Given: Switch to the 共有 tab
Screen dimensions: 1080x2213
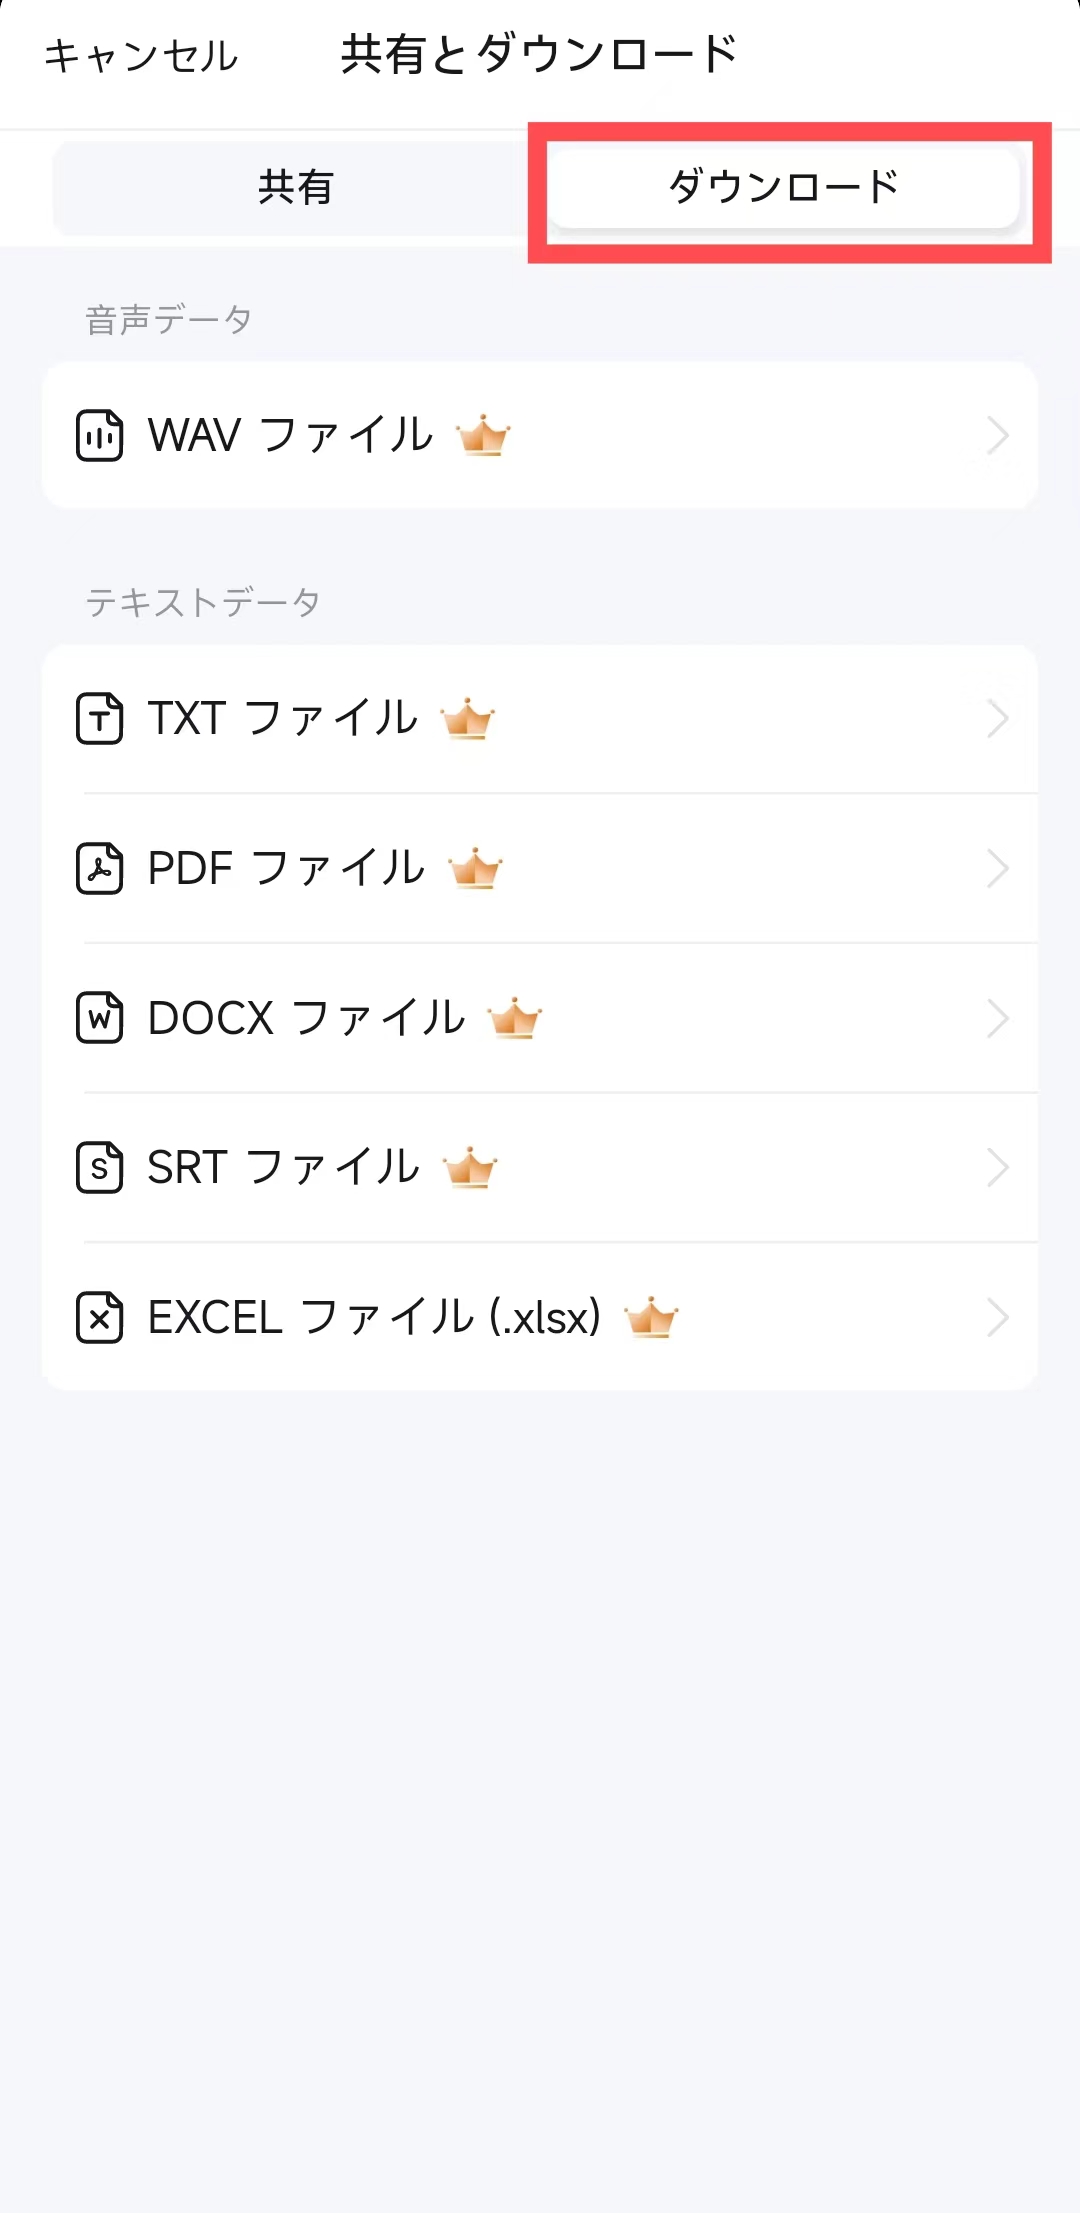Looking at the screenshot, I should click(296, 187).
